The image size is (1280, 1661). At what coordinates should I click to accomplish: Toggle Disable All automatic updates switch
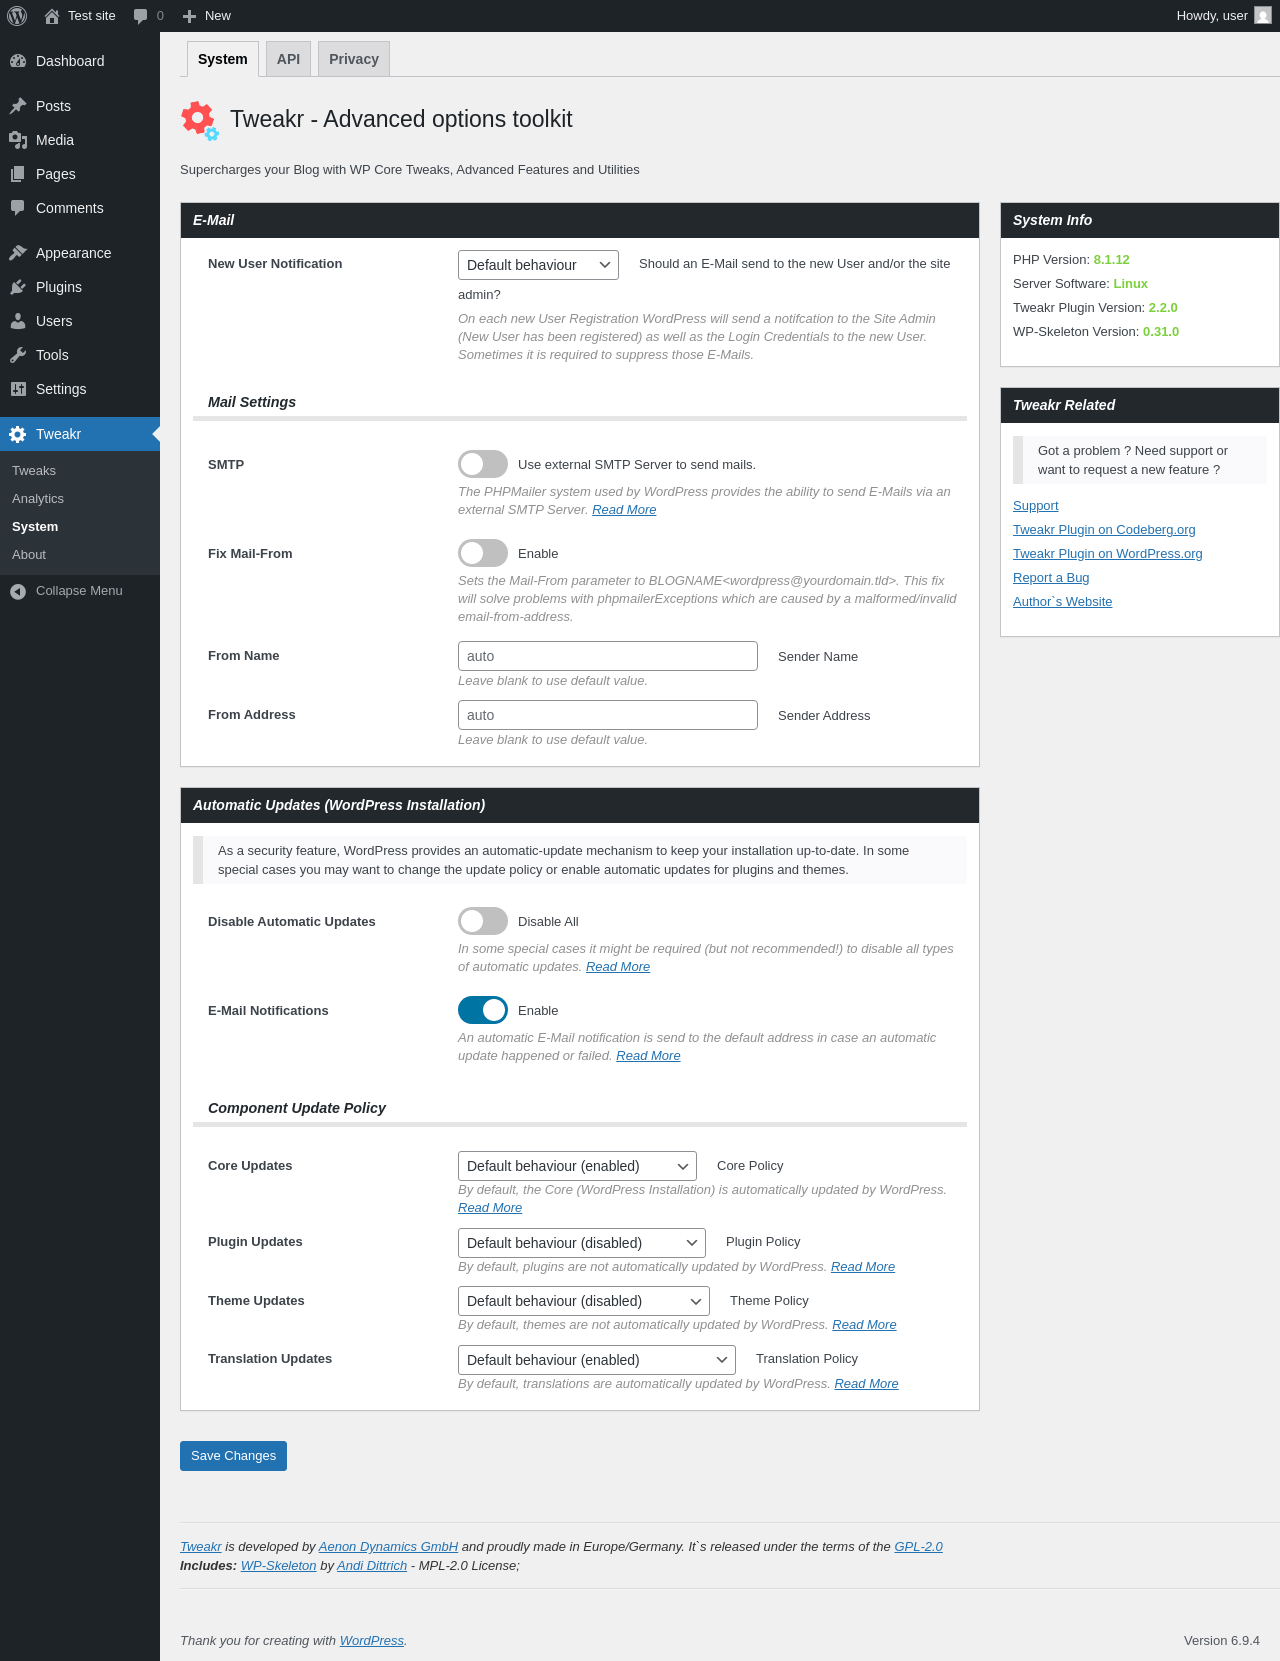(x=483, y=921)
